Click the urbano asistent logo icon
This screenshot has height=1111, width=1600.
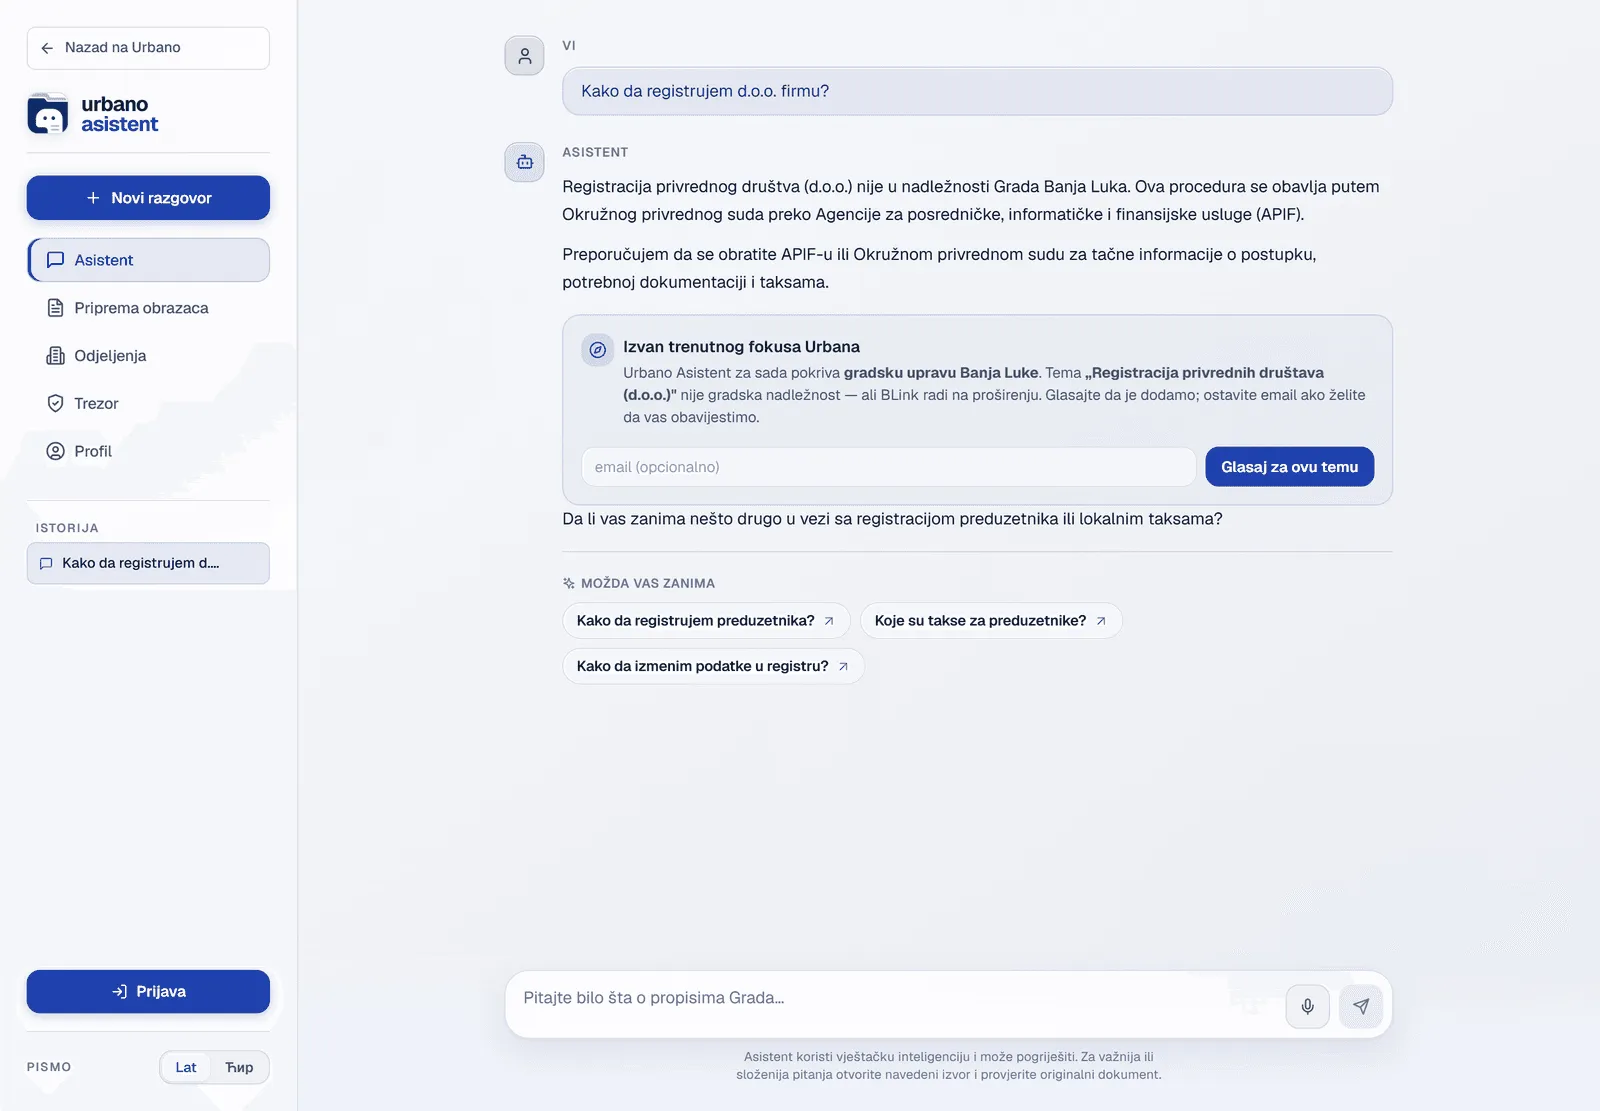click(x=48, y=114)
